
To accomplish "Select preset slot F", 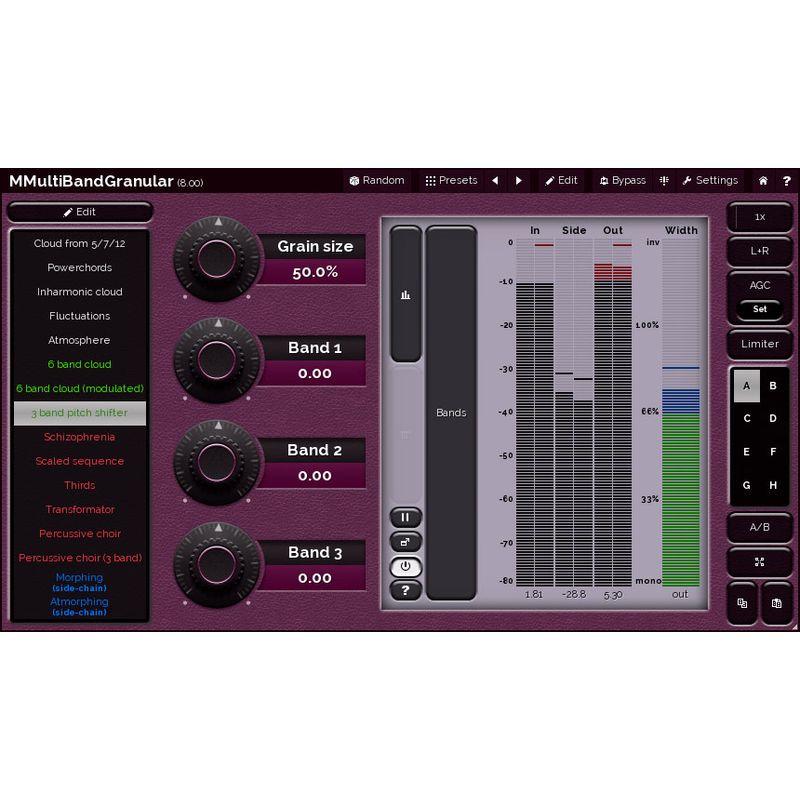I will coord(773,452).
